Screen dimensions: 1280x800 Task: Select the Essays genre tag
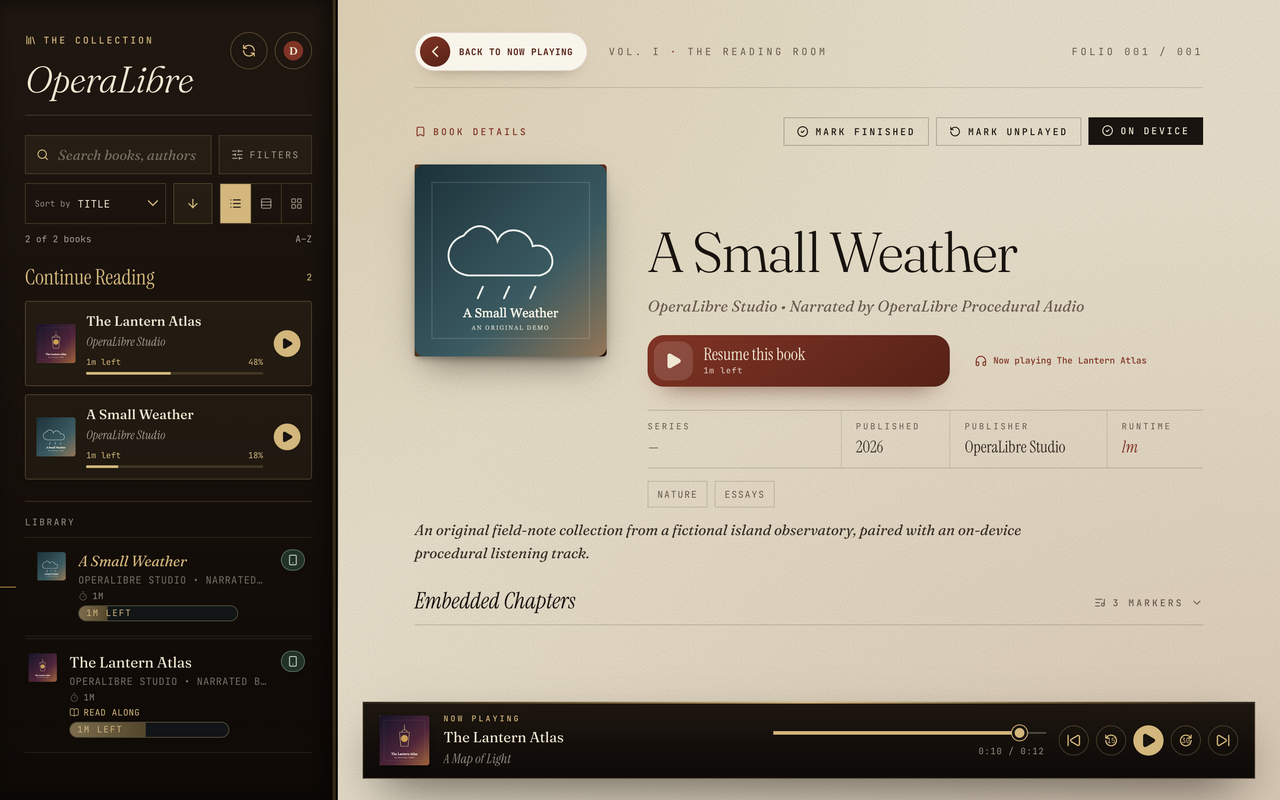point(744,494)
